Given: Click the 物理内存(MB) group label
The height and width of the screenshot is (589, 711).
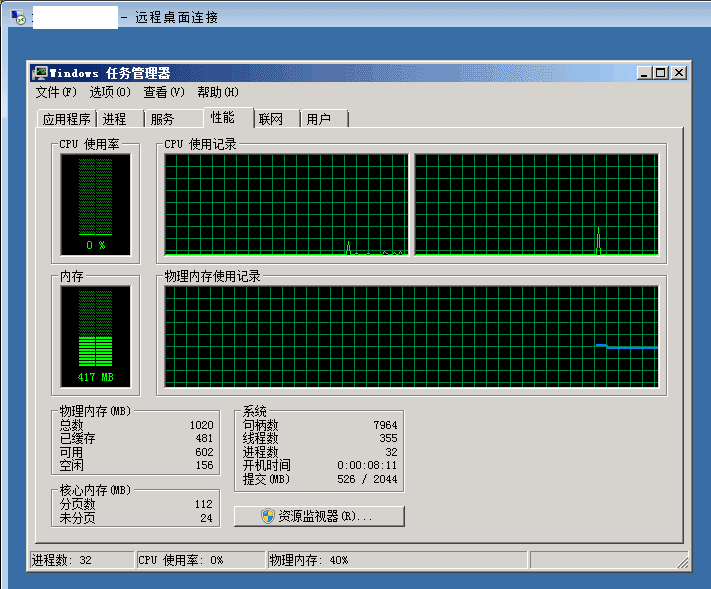Looking at the screenshot, I should click(x=95, y=411).
